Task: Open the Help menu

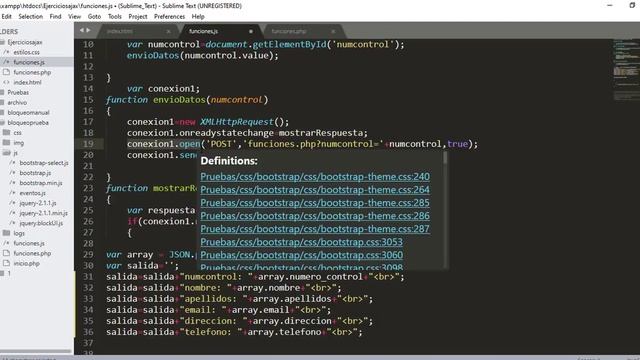Action: coord(198,16)
